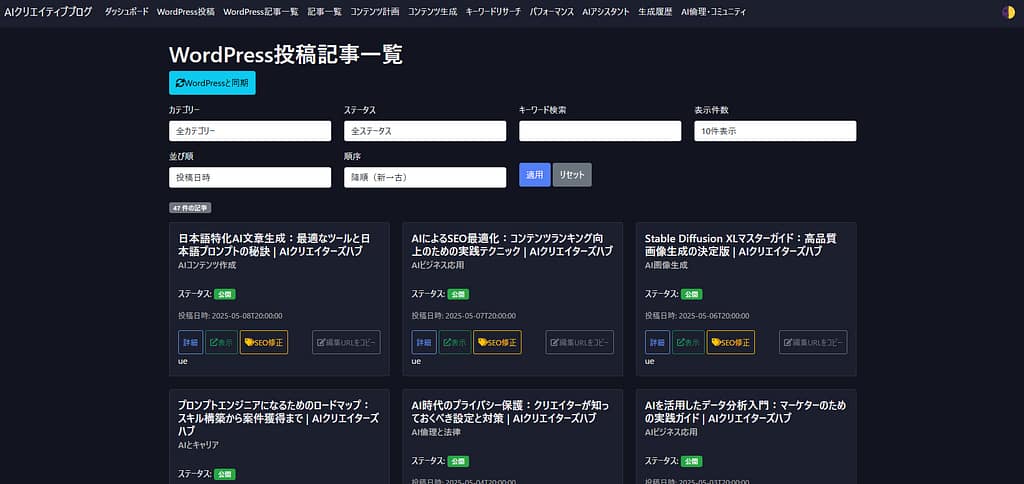Viewport: 1024px width, 484px height.
Task: Click SEO修正 on the 日本語特化AI文章生成 card
Action: pos(264,342)
